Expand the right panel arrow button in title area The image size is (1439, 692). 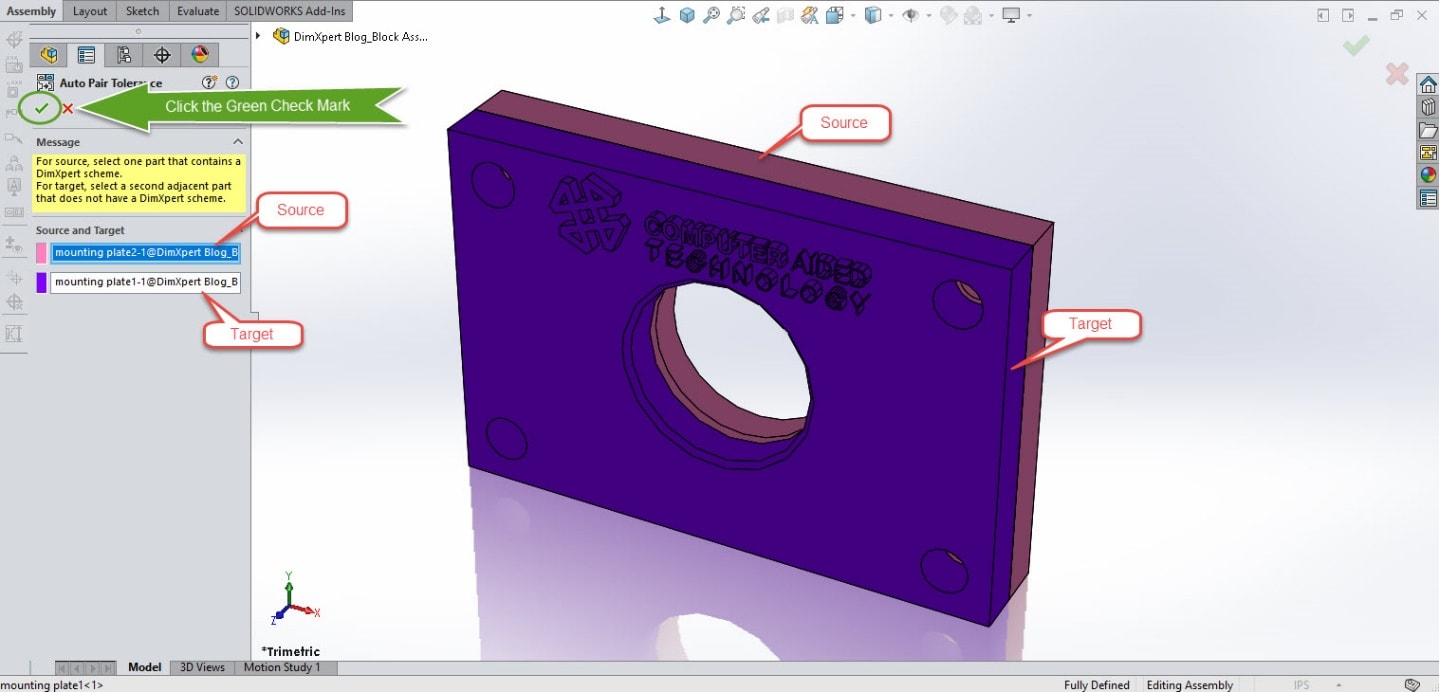click(x=1348, y=15)
